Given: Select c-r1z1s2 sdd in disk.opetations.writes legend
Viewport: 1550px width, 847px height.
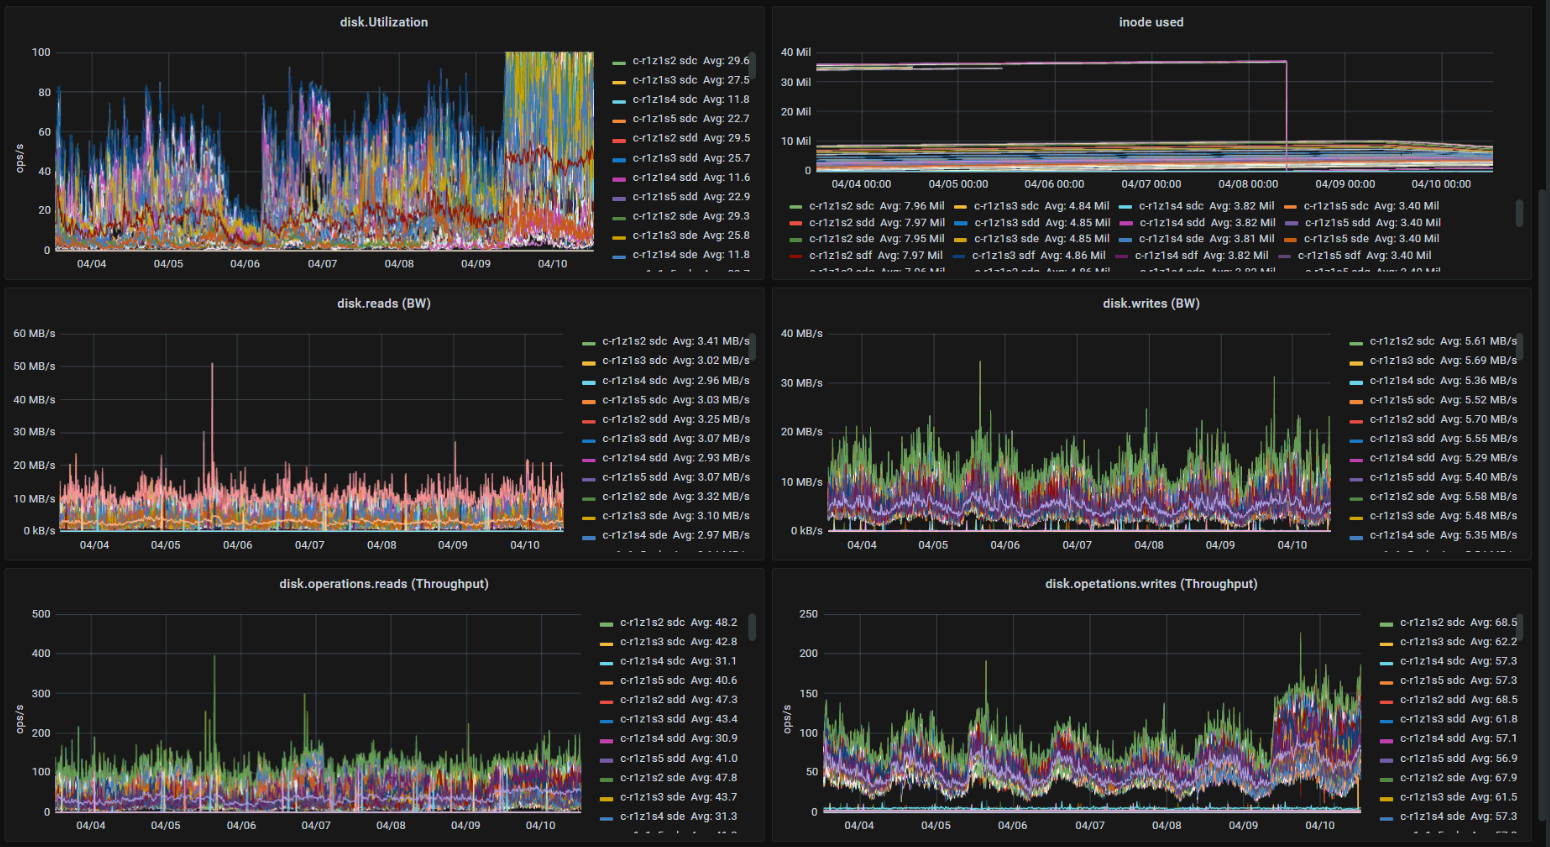Looking at the screenshot, I should 1432,700.
